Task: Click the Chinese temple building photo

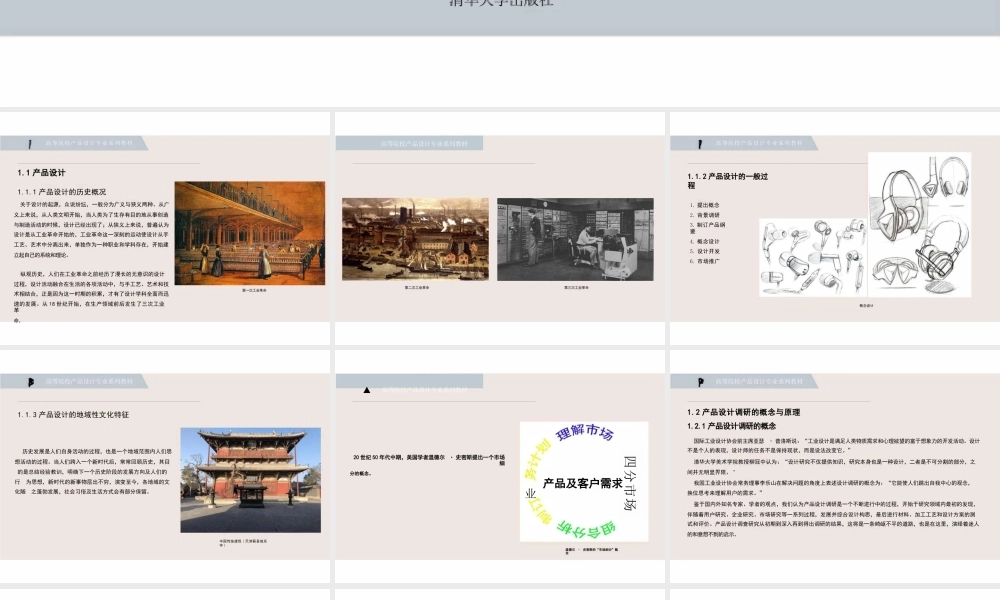Action: point(251,480)
